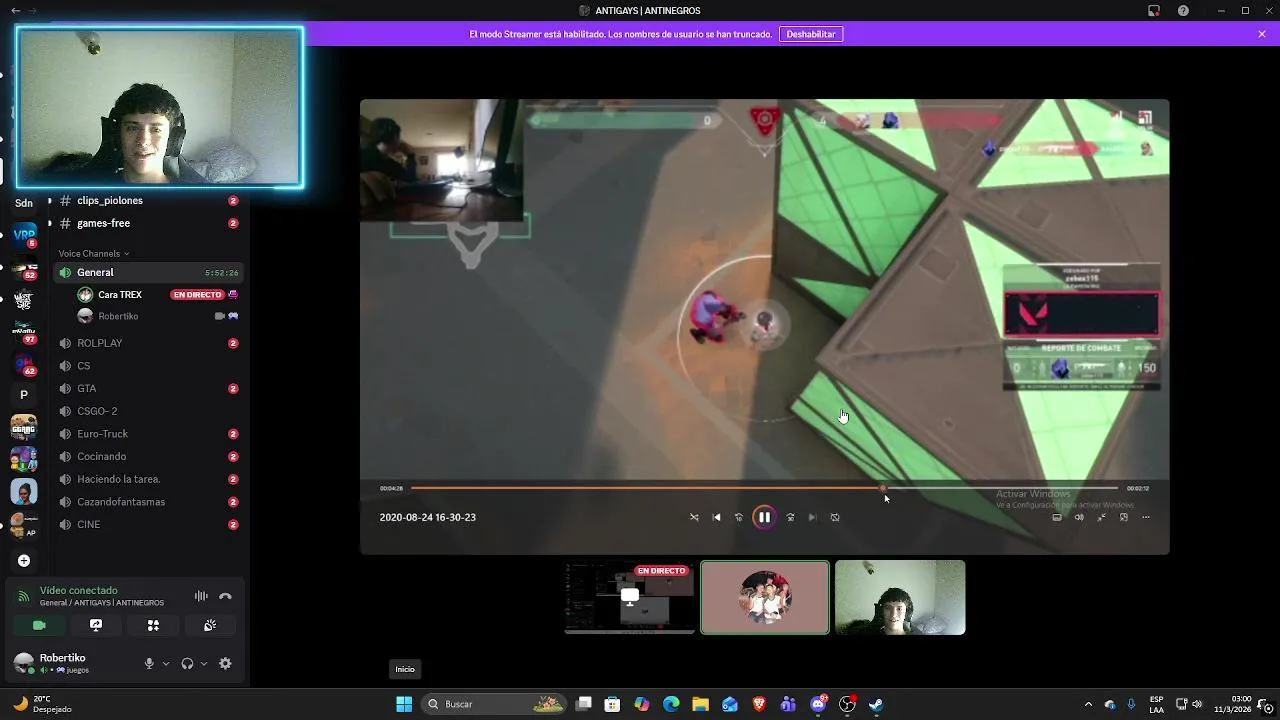1280x720 pixels.
Task: Open the subtitles/captions icon in player
Action: (1057, 517)
